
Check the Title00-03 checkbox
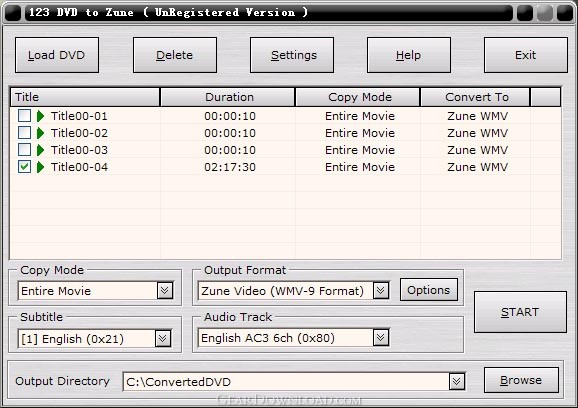point(24,150)
